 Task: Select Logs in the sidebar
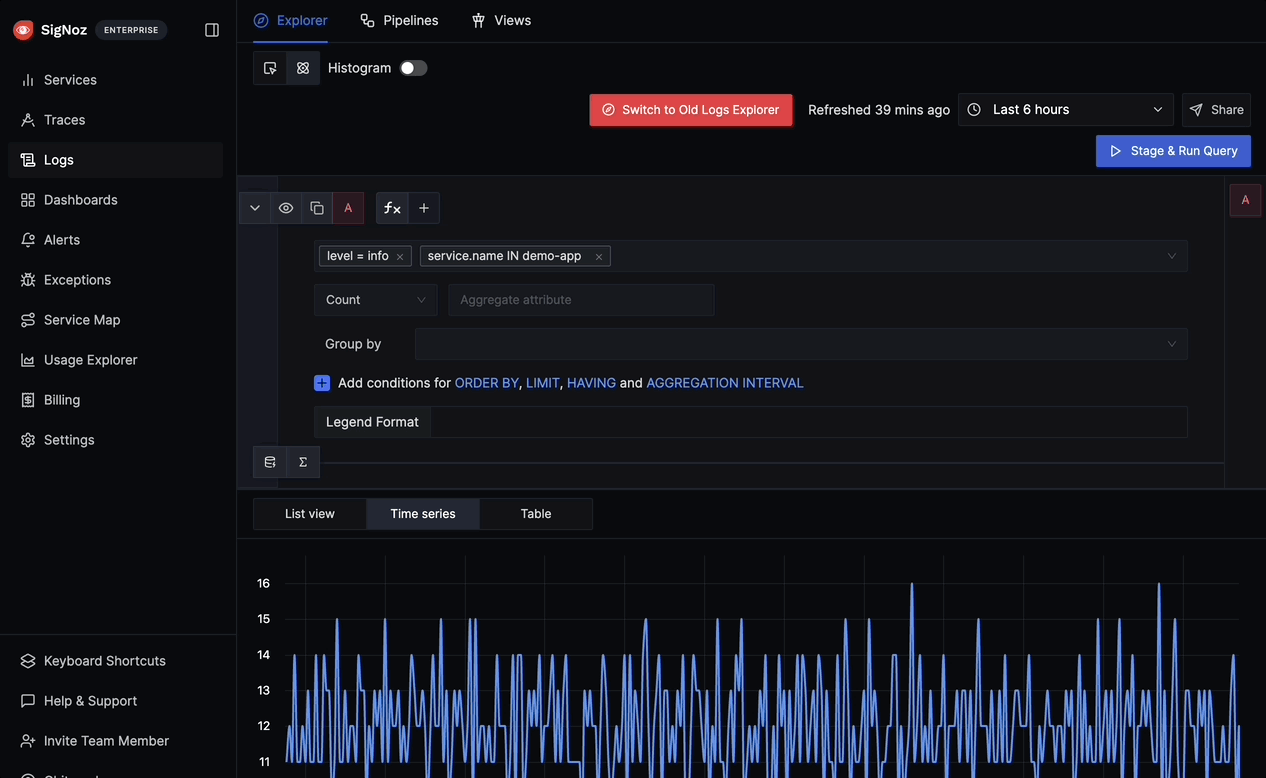tap(115, 160)
